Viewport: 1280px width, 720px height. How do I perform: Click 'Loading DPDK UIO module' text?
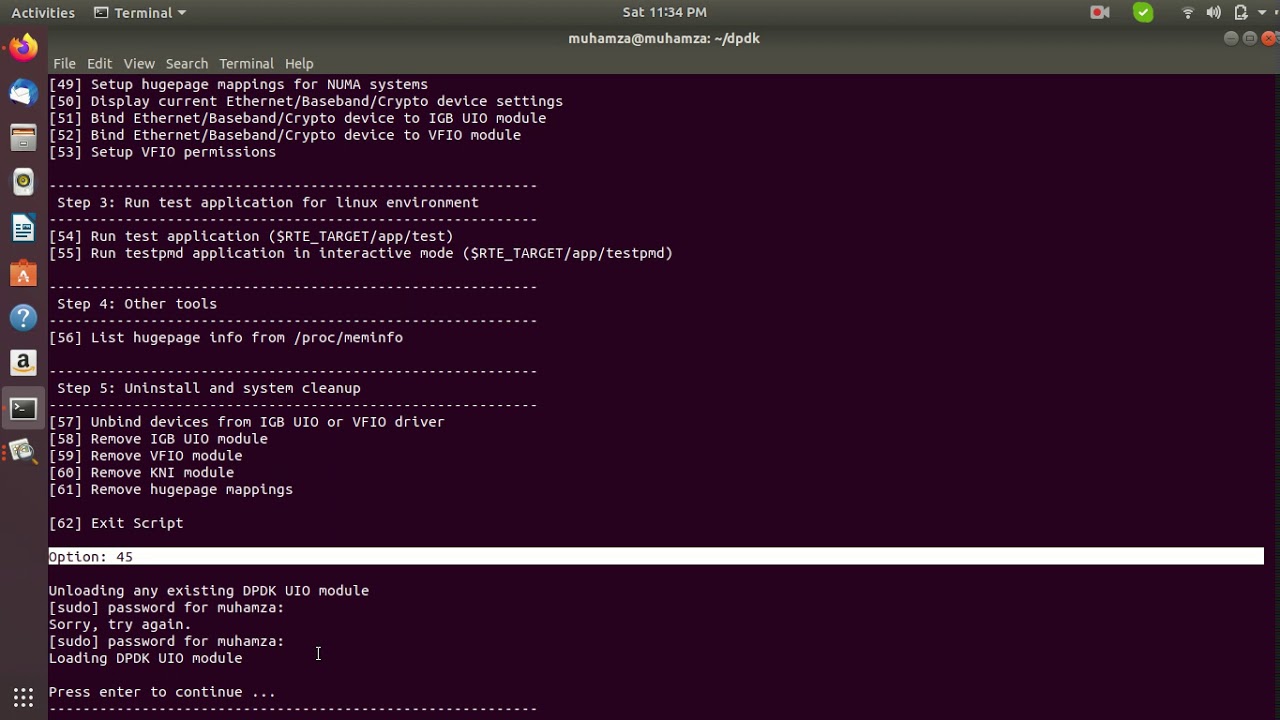click(146, 658)
